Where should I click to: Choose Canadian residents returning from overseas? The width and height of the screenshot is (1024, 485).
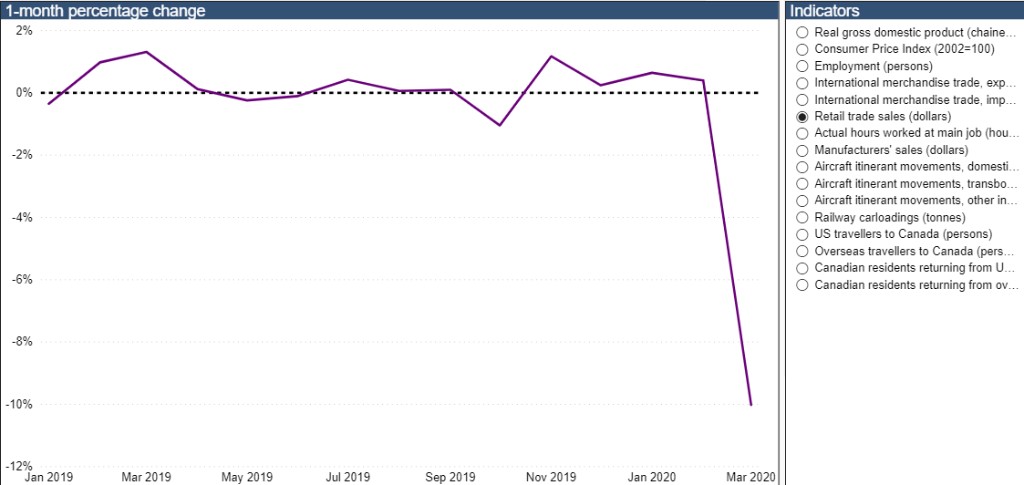802,286
